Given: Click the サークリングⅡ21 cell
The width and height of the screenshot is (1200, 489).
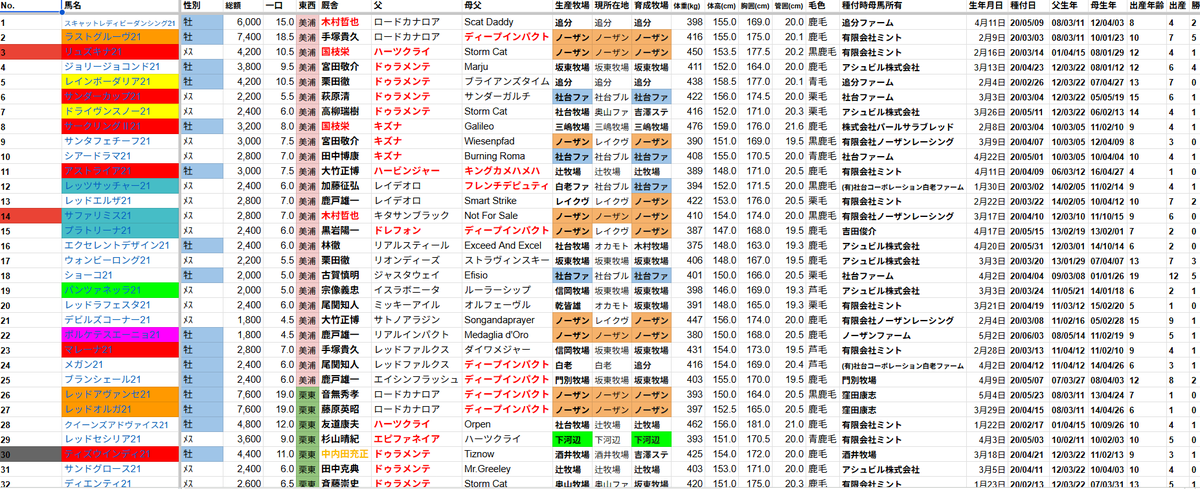Looking at the screenshot, I should [x=121, y=127].
